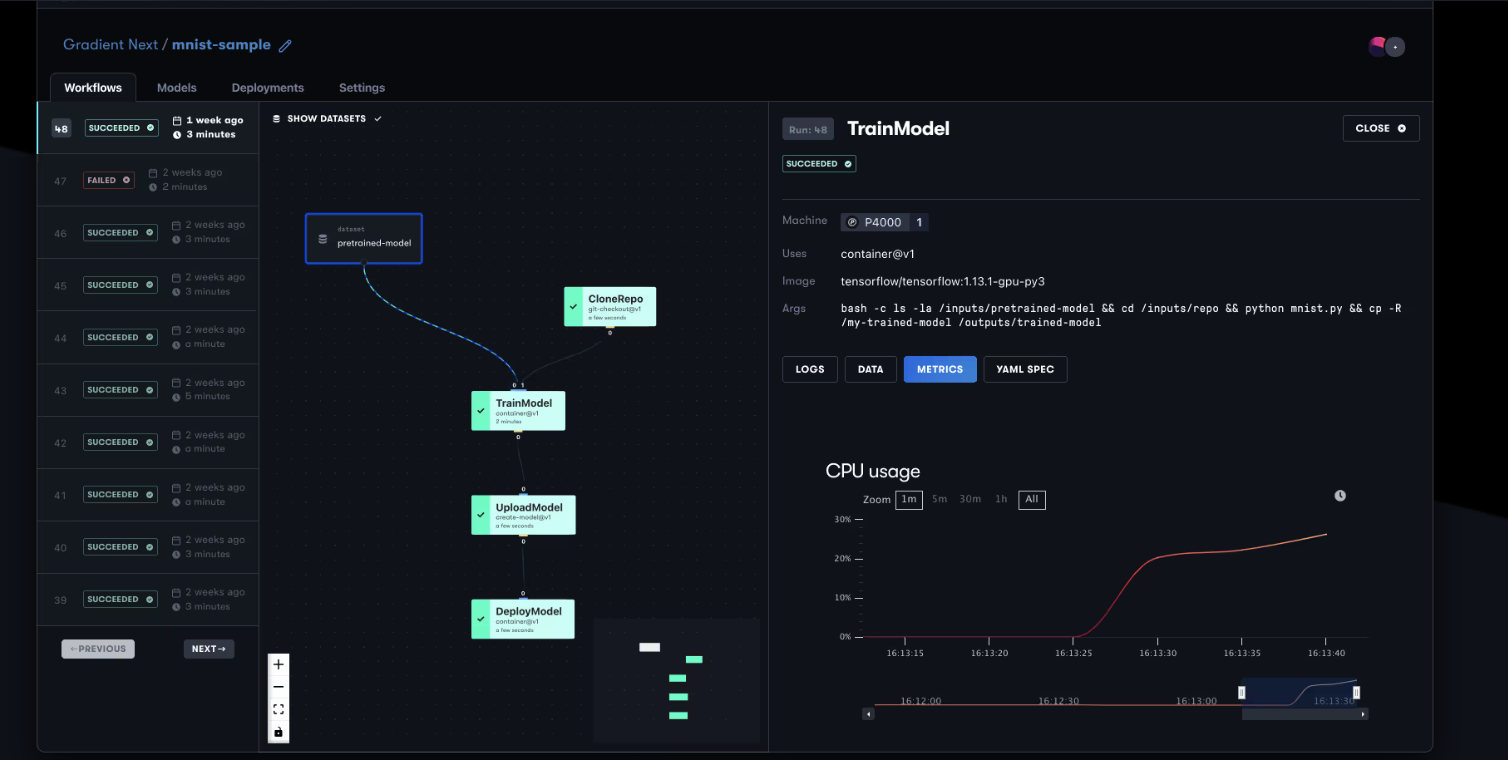Open the Models tab
The image size is (1508, 760).
(177, 88)
